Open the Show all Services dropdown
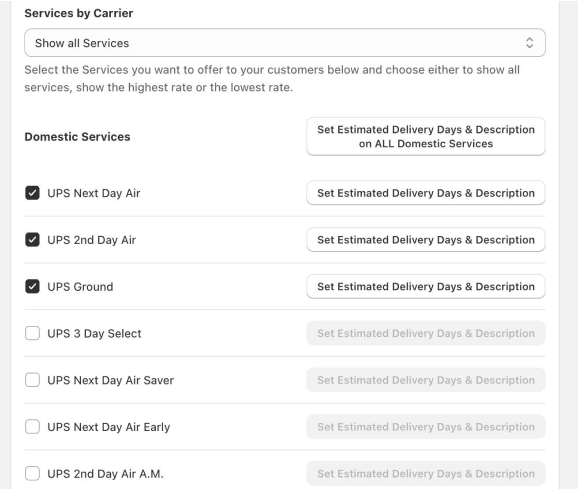The width and height of the screenshot is (579, 489). tap(285, 43)
